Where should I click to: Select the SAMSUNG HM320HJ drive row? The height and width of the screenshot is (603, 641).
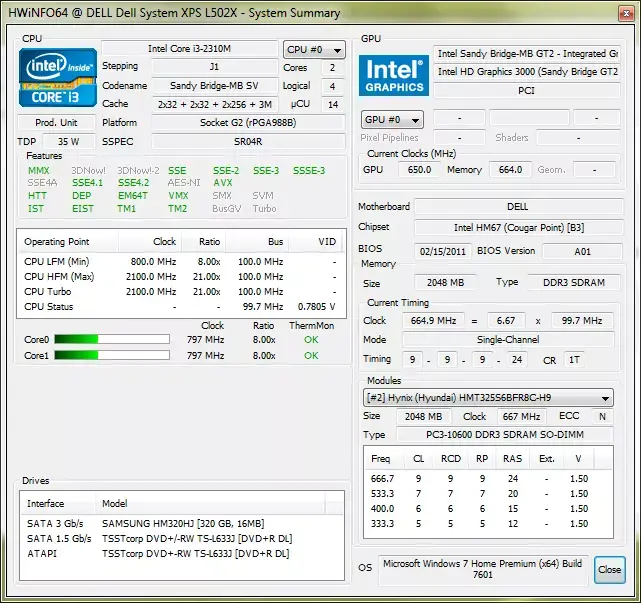(x=182, y=523)
